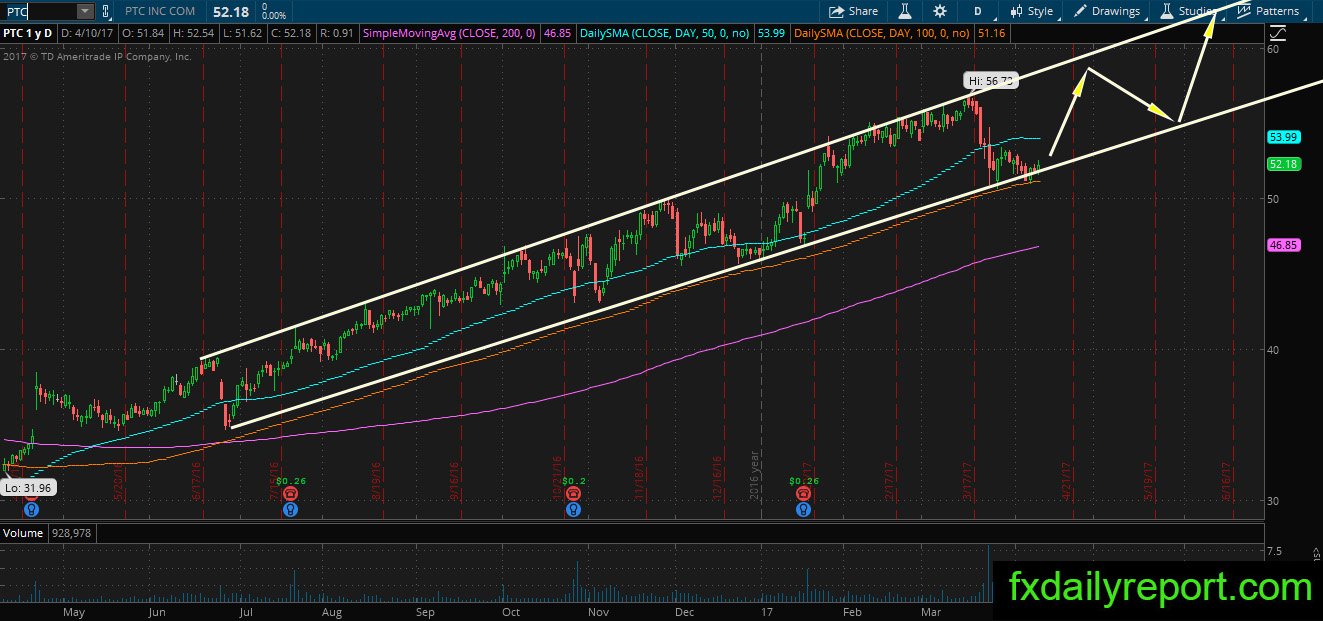This screenshot has height=621, width=1323.
Task: Click the D: 4/10/17 date readout
Action: (86, 33)
